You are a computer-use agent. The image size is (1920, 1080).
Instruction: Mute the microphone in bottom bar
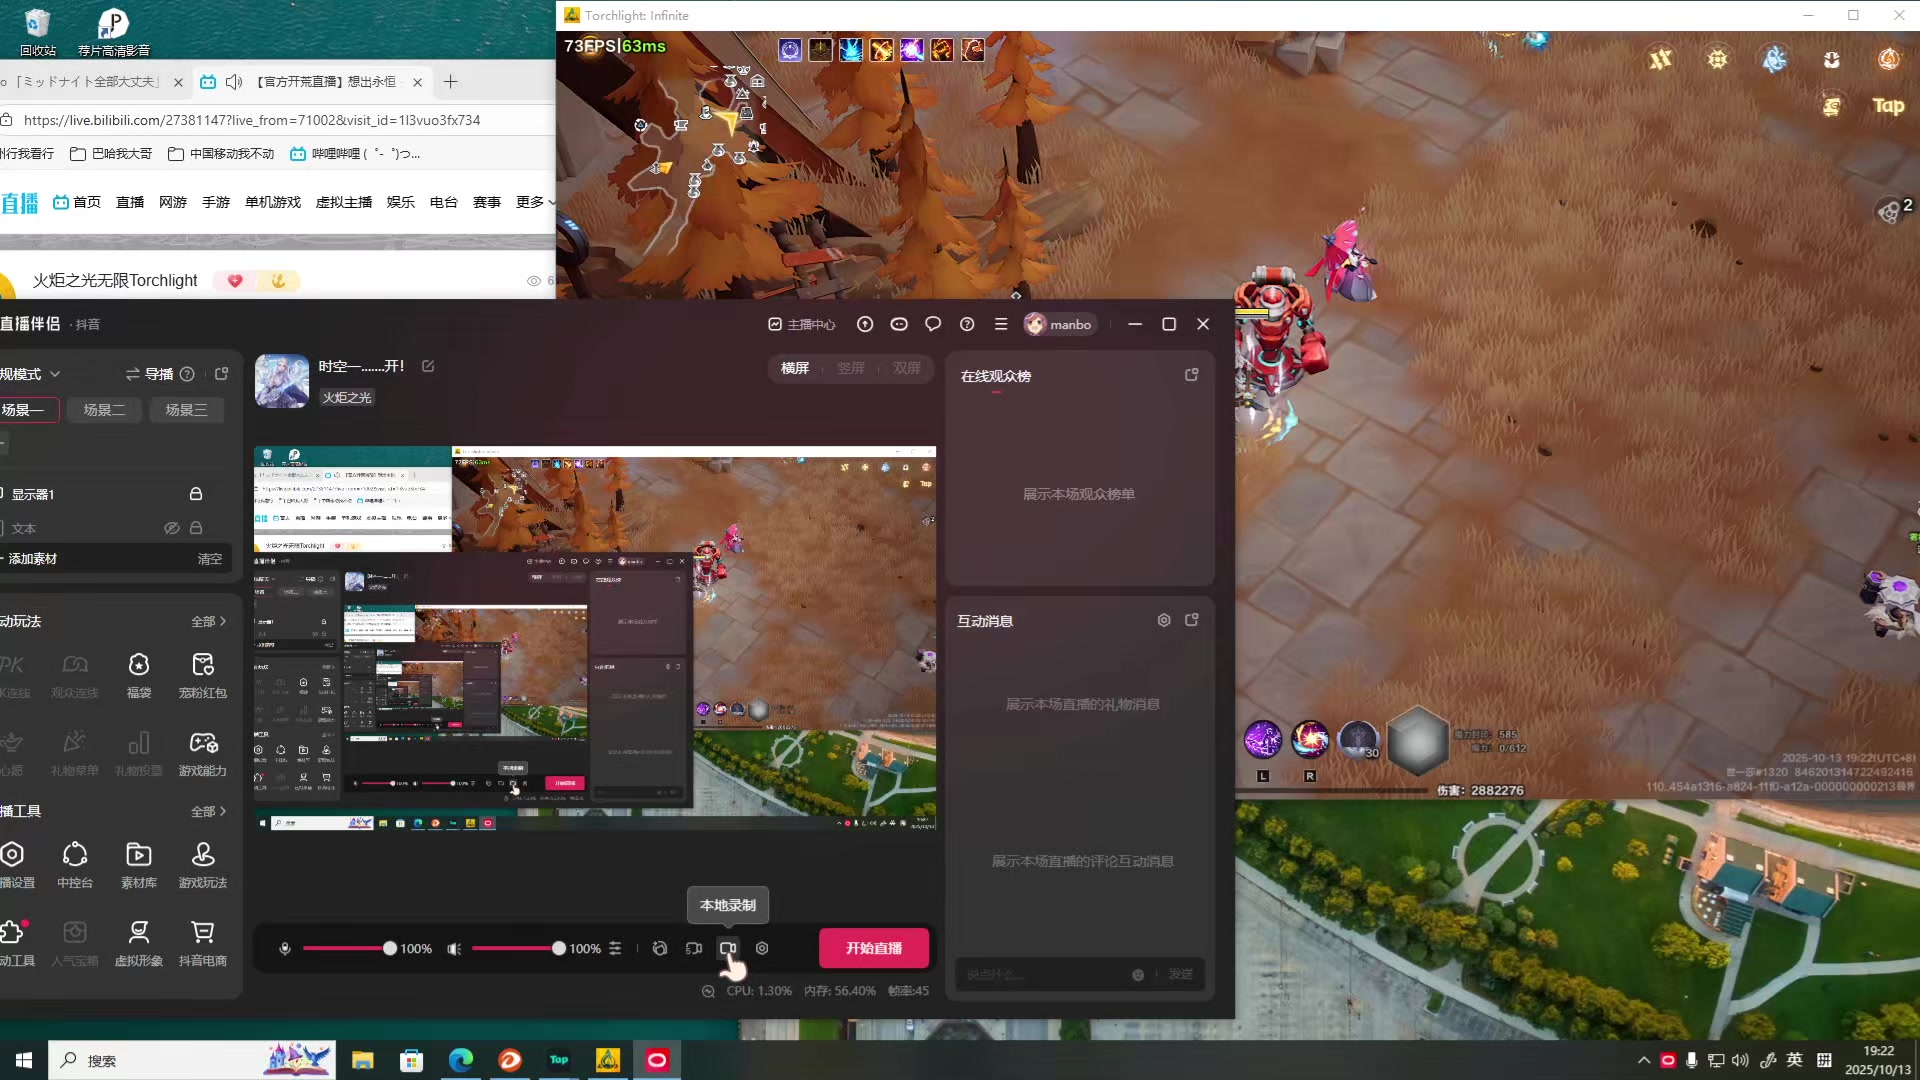[285, 948]
